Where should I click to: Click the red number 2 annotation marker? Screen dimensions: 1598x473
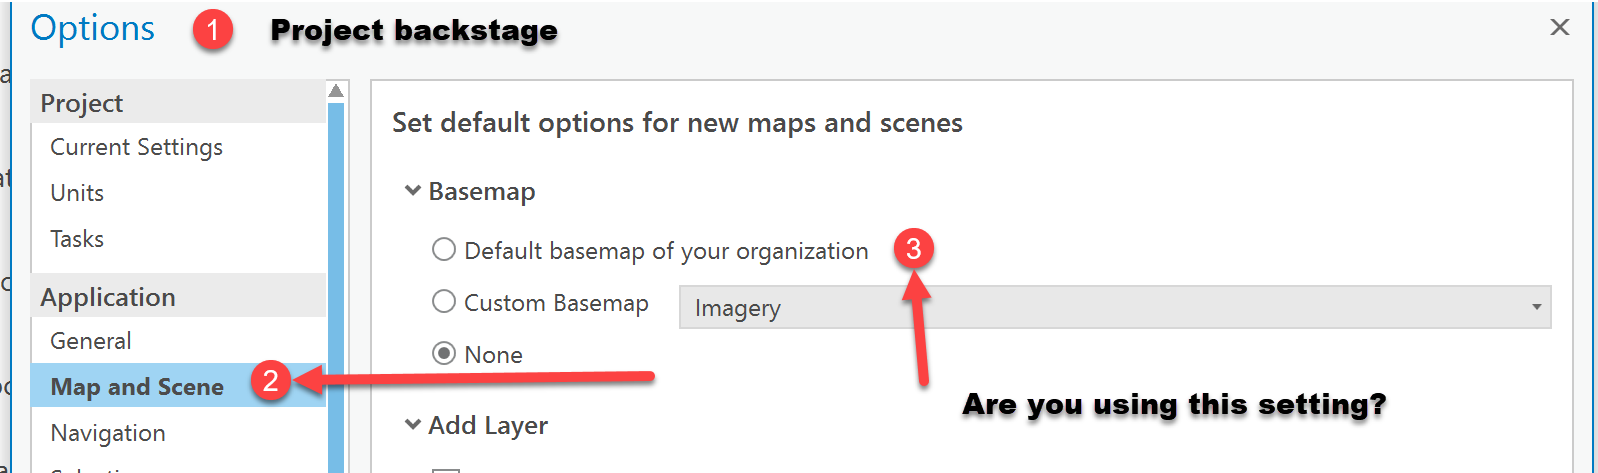pos(270,380)
